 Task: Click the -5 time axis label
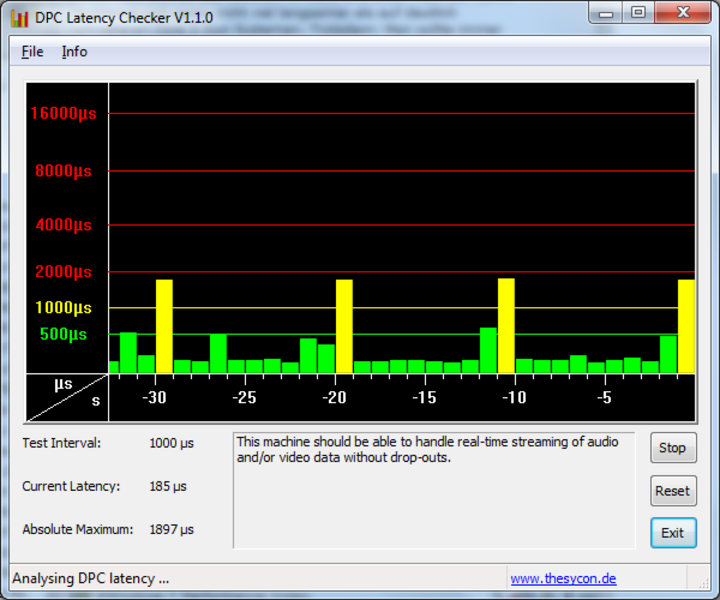pyautogui.click(x=604, y=398)
